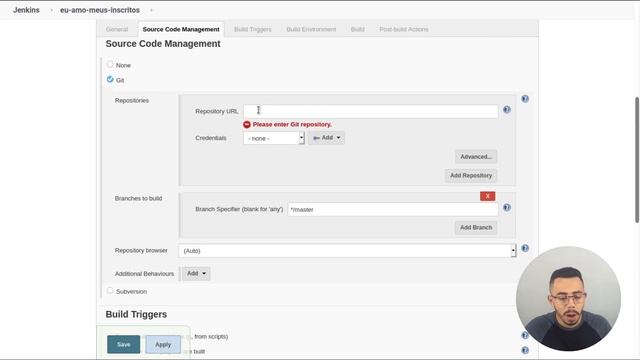Select the Subversion radio option
Screen dimensions: 640x360
pos(110,291)
